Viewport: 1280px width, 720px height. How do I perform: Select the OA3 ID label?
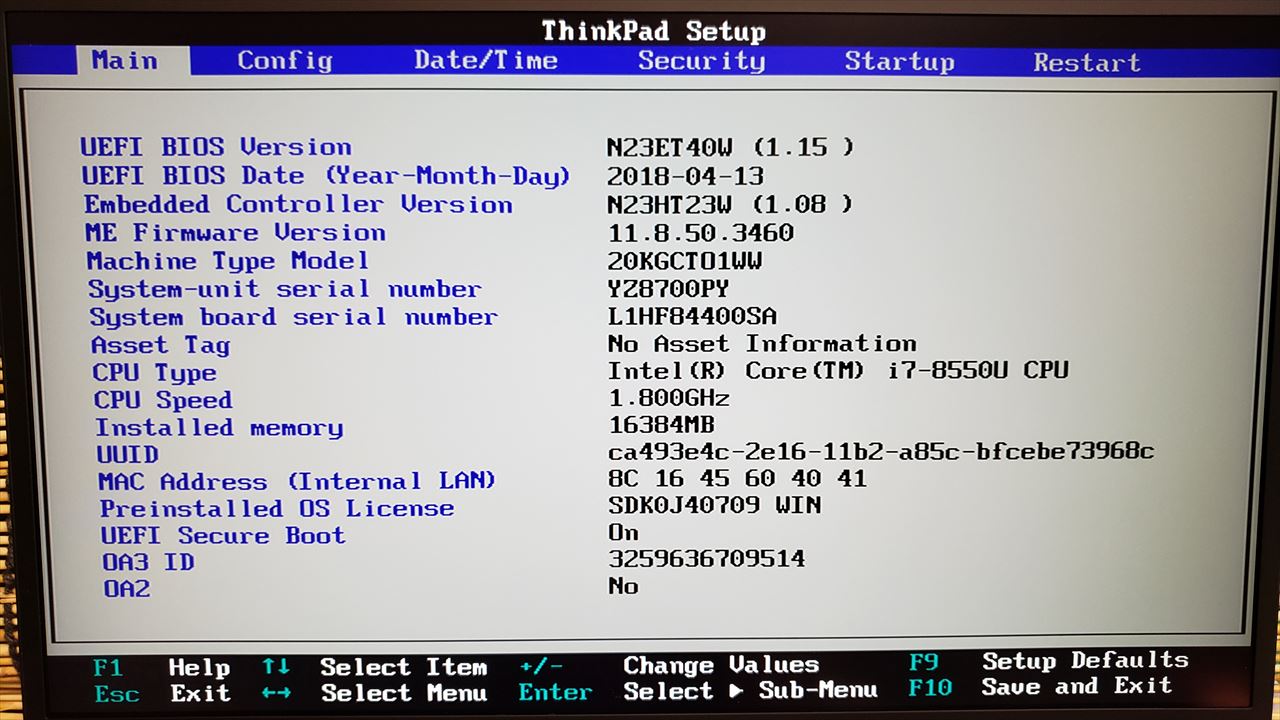tap(148, 562)
